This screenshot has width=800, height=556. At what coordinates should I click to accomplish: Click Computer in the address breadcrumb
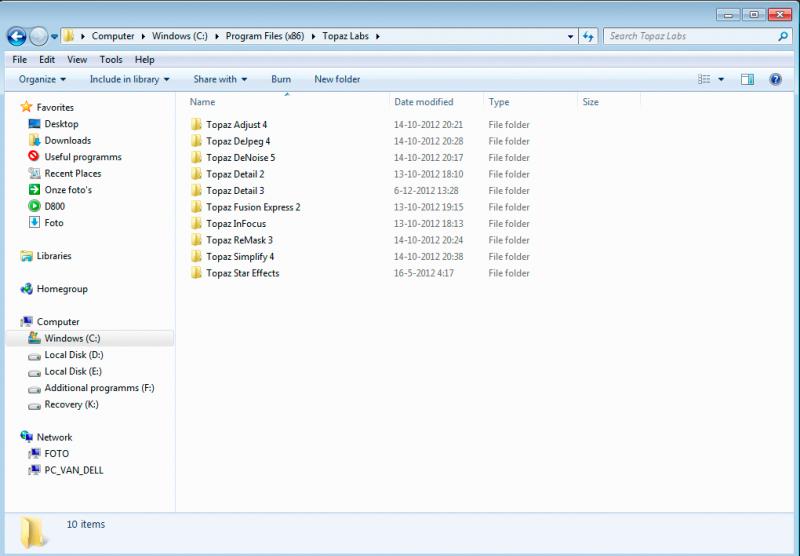[113, 36]
